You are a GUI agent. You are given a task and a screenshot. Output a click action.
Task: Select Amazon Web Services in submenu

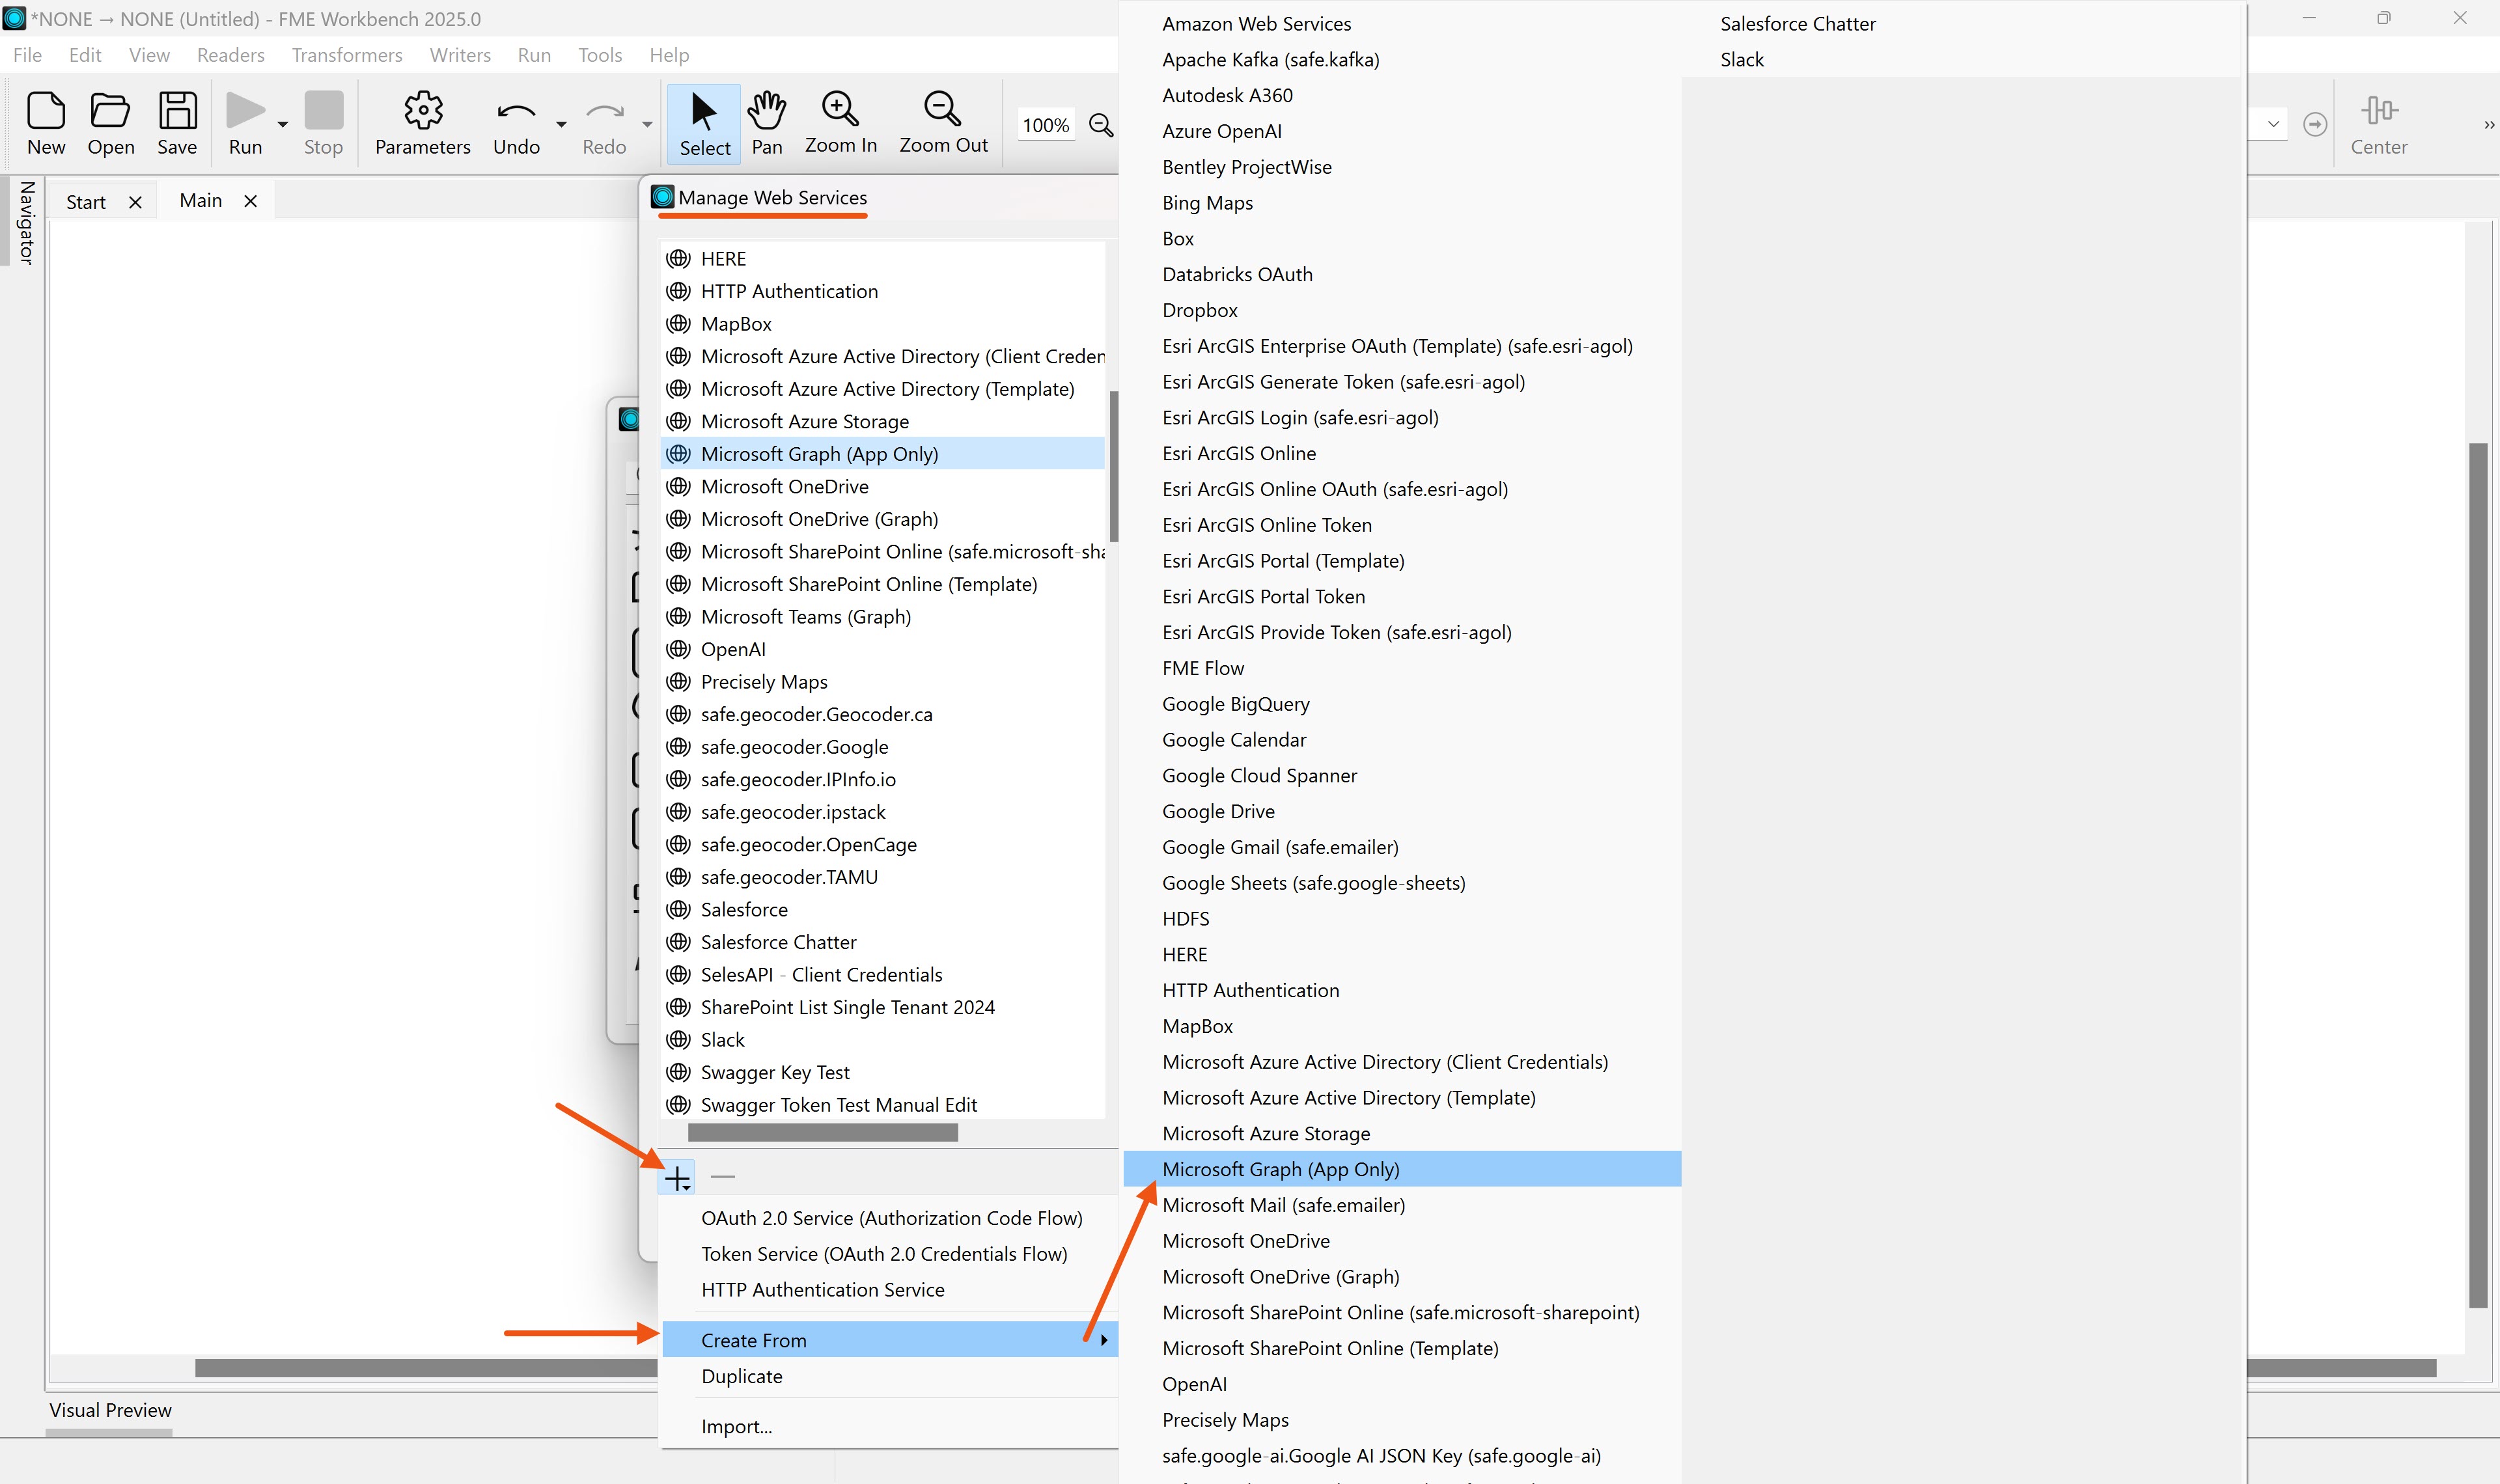pyautogui.click(x=1402, y=24)
